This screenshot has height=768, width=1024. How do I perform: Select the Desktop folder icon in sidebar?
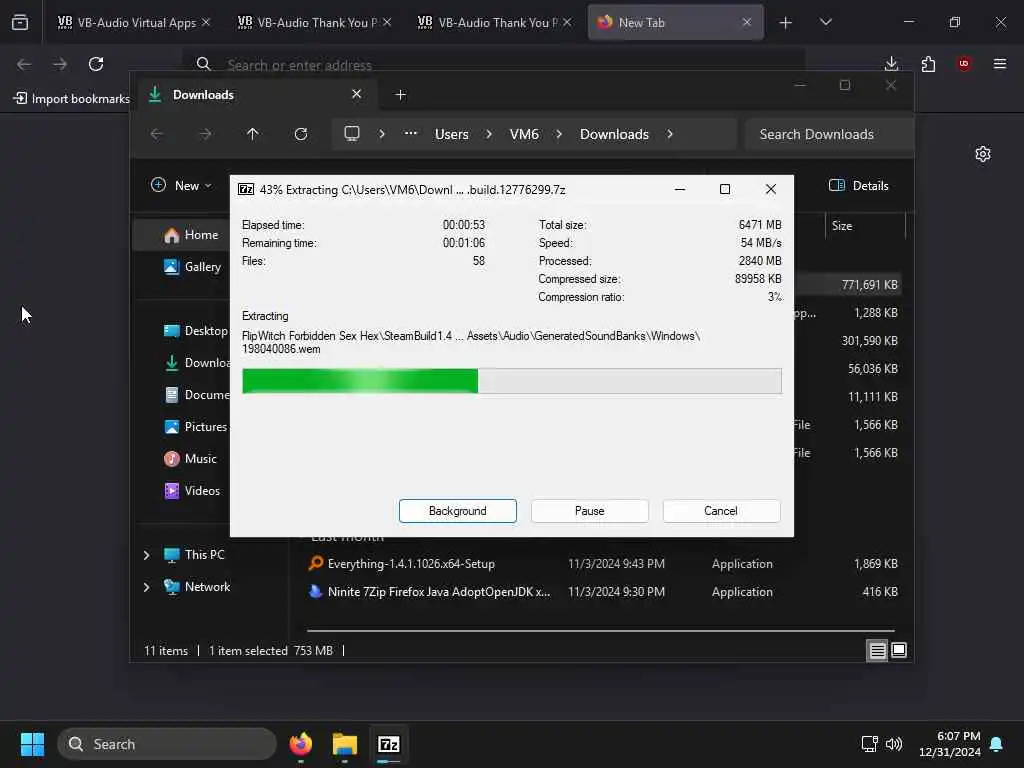click(171, 330)
